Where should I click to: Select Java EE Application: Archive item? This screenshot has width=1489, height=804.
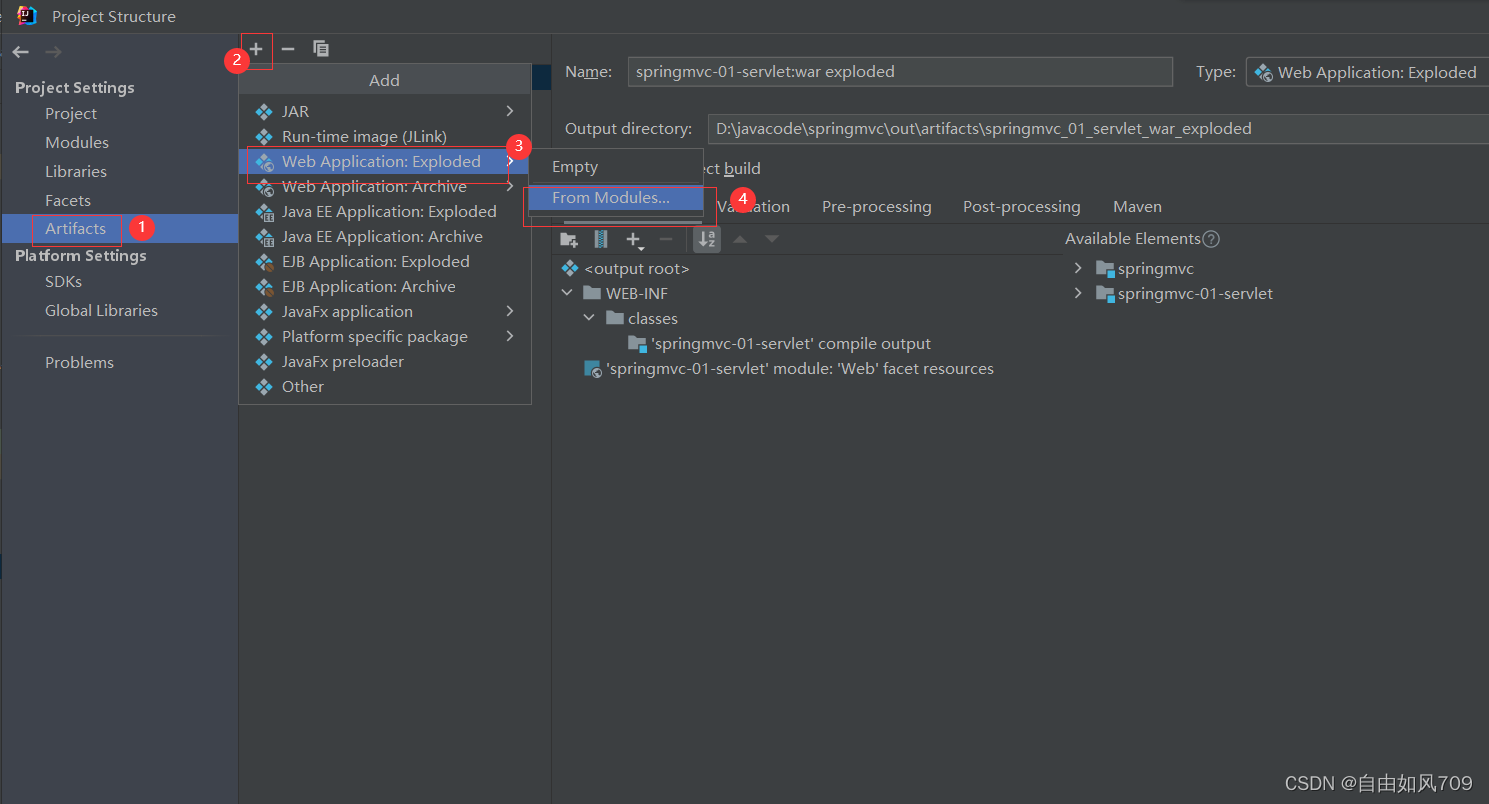click(x=384, y=236)
